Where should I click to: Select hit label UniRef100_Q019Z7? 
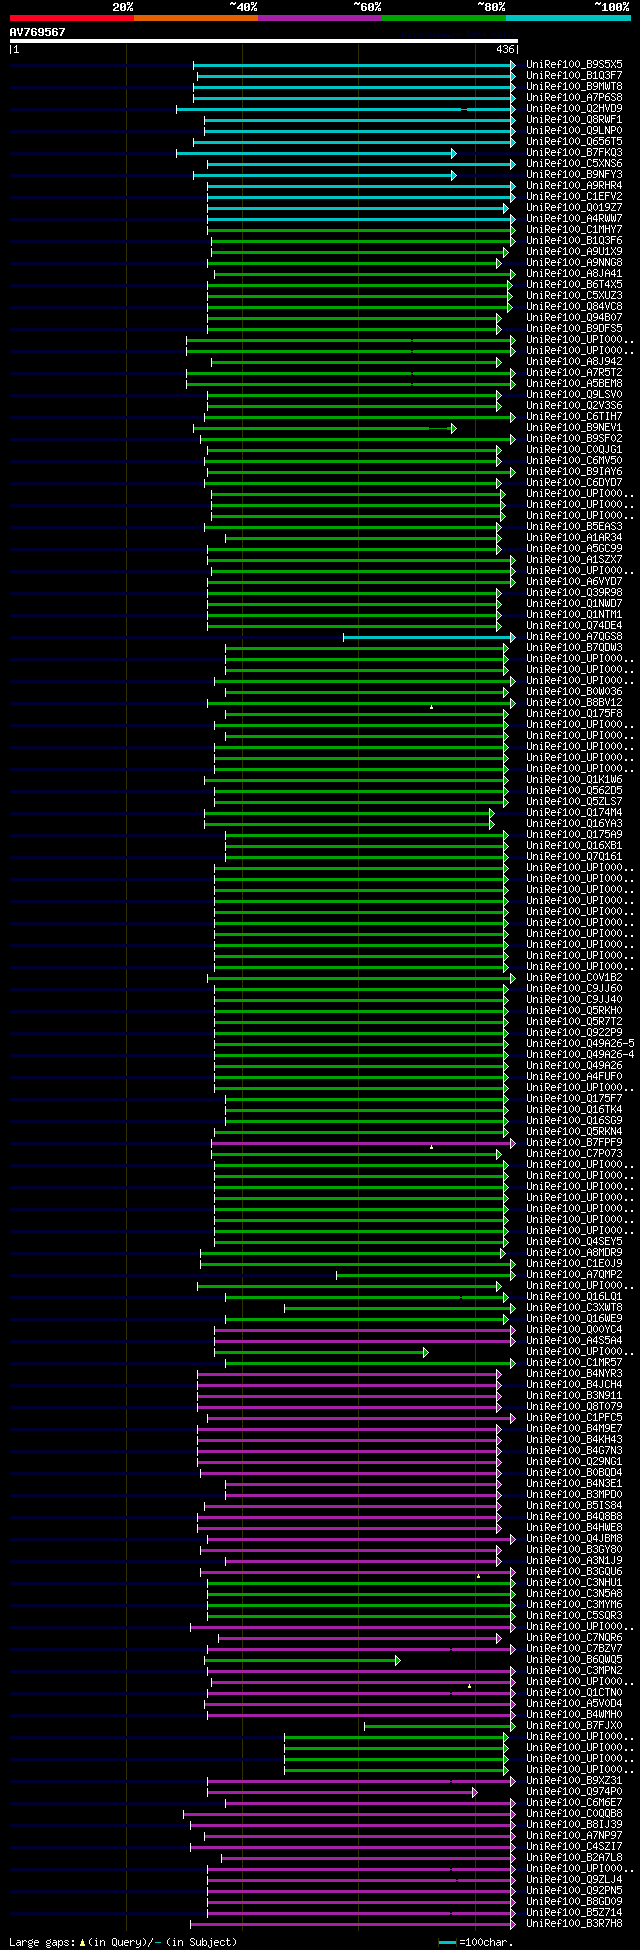574,207
